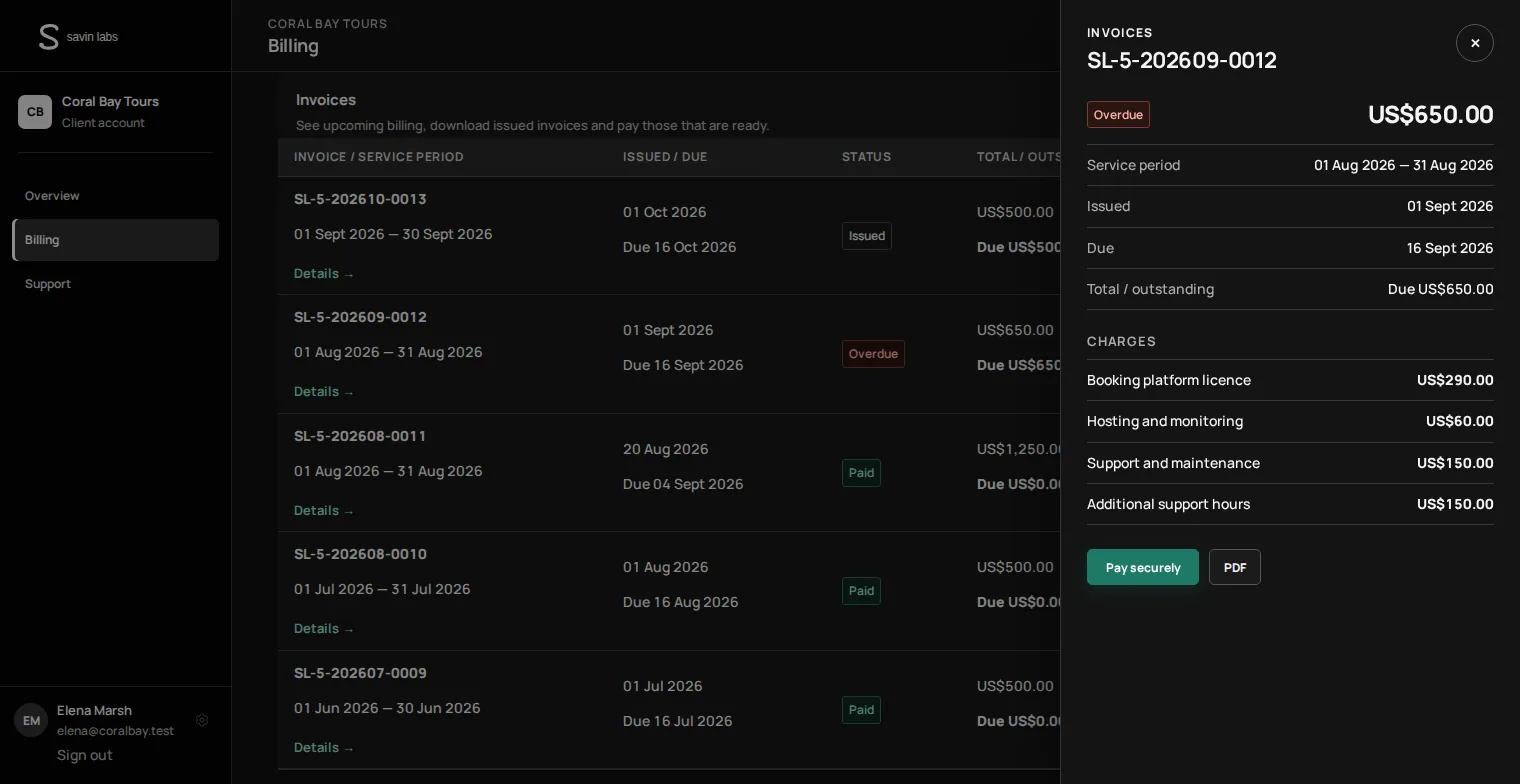Click Due 04 Sept 2026 in the table

[x=683, y=484]
